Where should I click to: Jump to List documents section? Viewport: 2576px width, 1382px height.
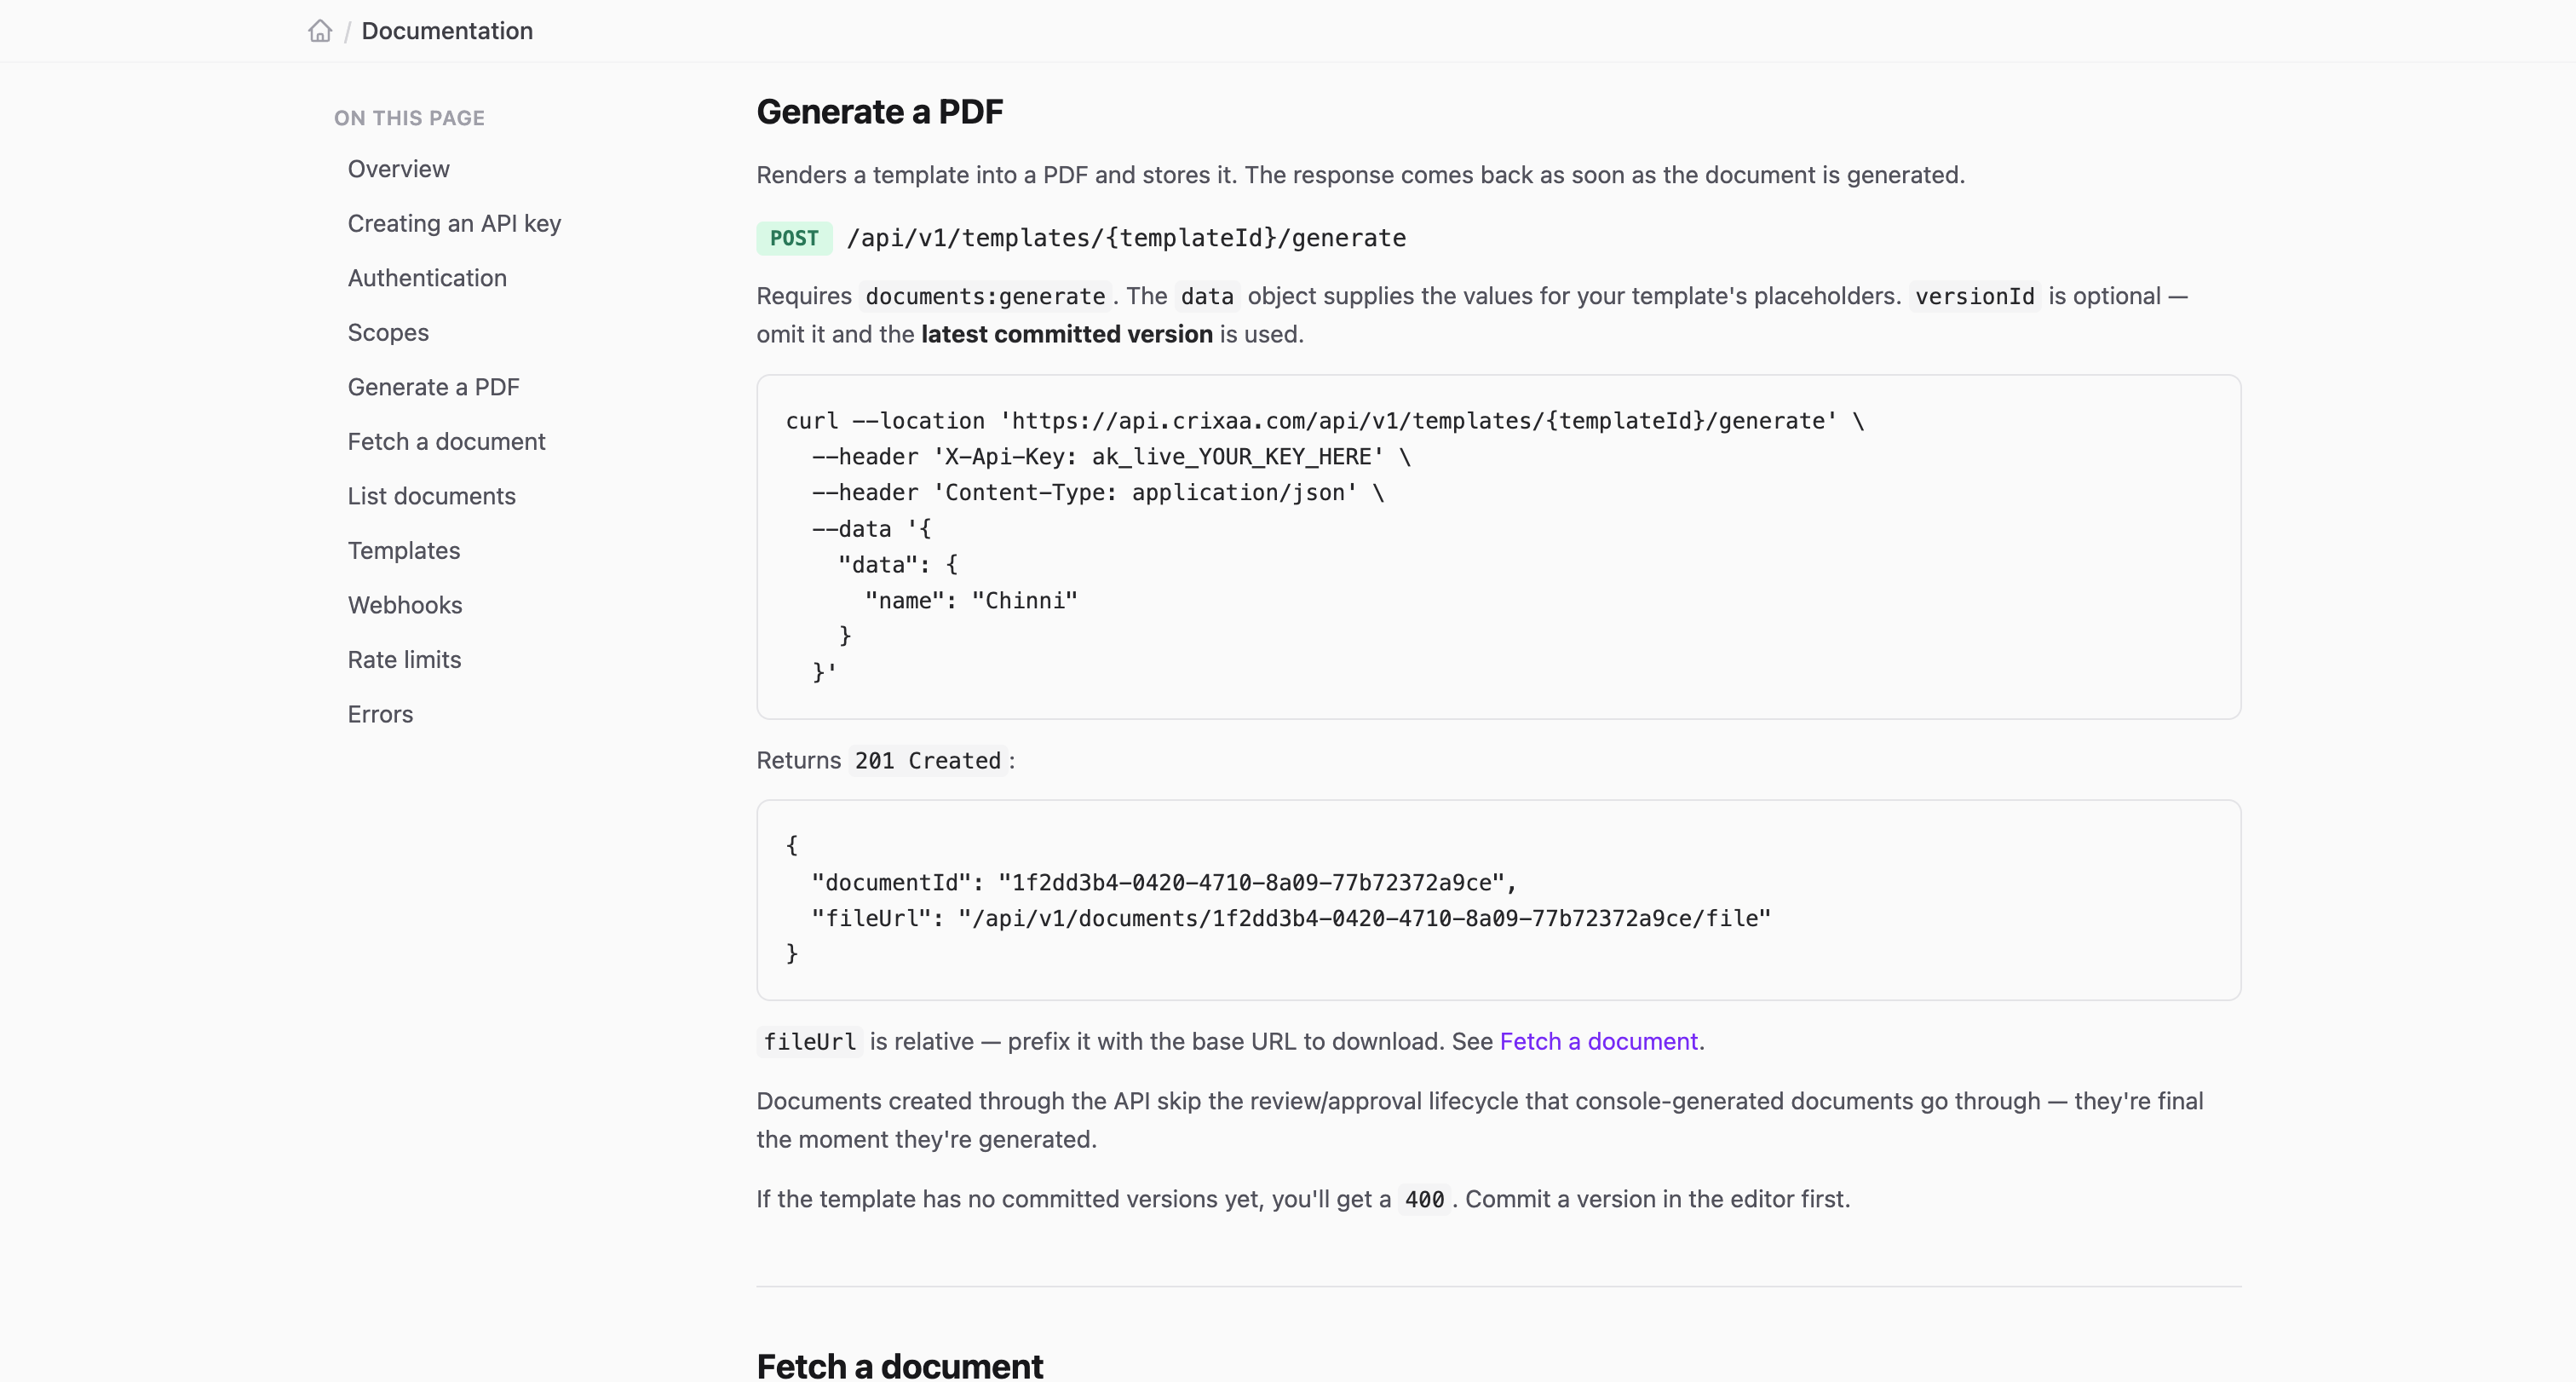pos(431,496)
